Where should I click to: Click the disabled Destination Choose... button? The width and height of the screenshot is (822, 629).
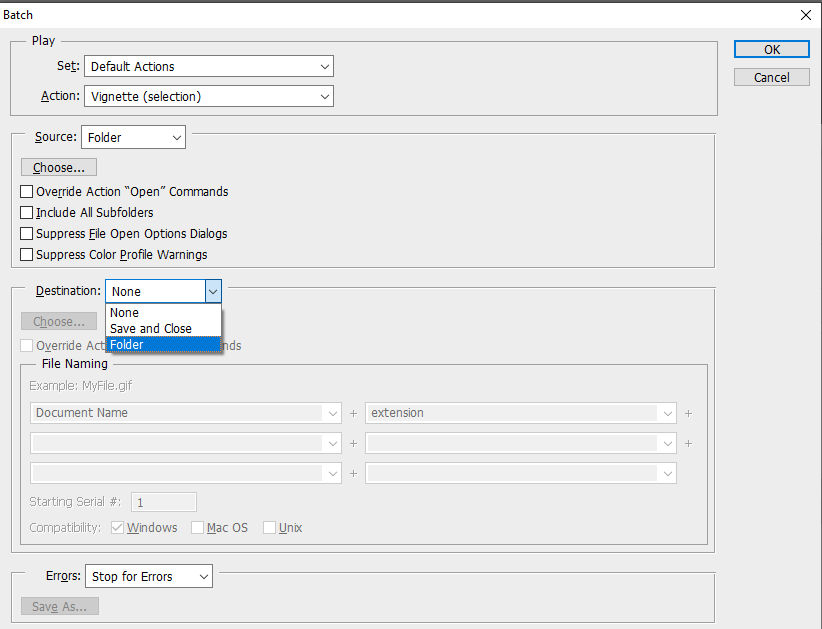(x=59, y=321)
